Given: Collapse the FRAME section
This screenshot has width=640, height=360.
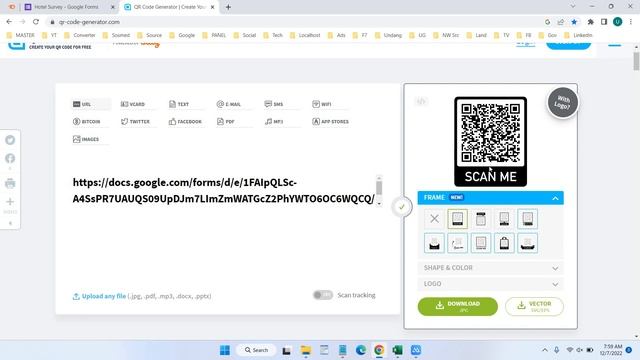Looking at the screenshot, I should (x=490, y=198).
